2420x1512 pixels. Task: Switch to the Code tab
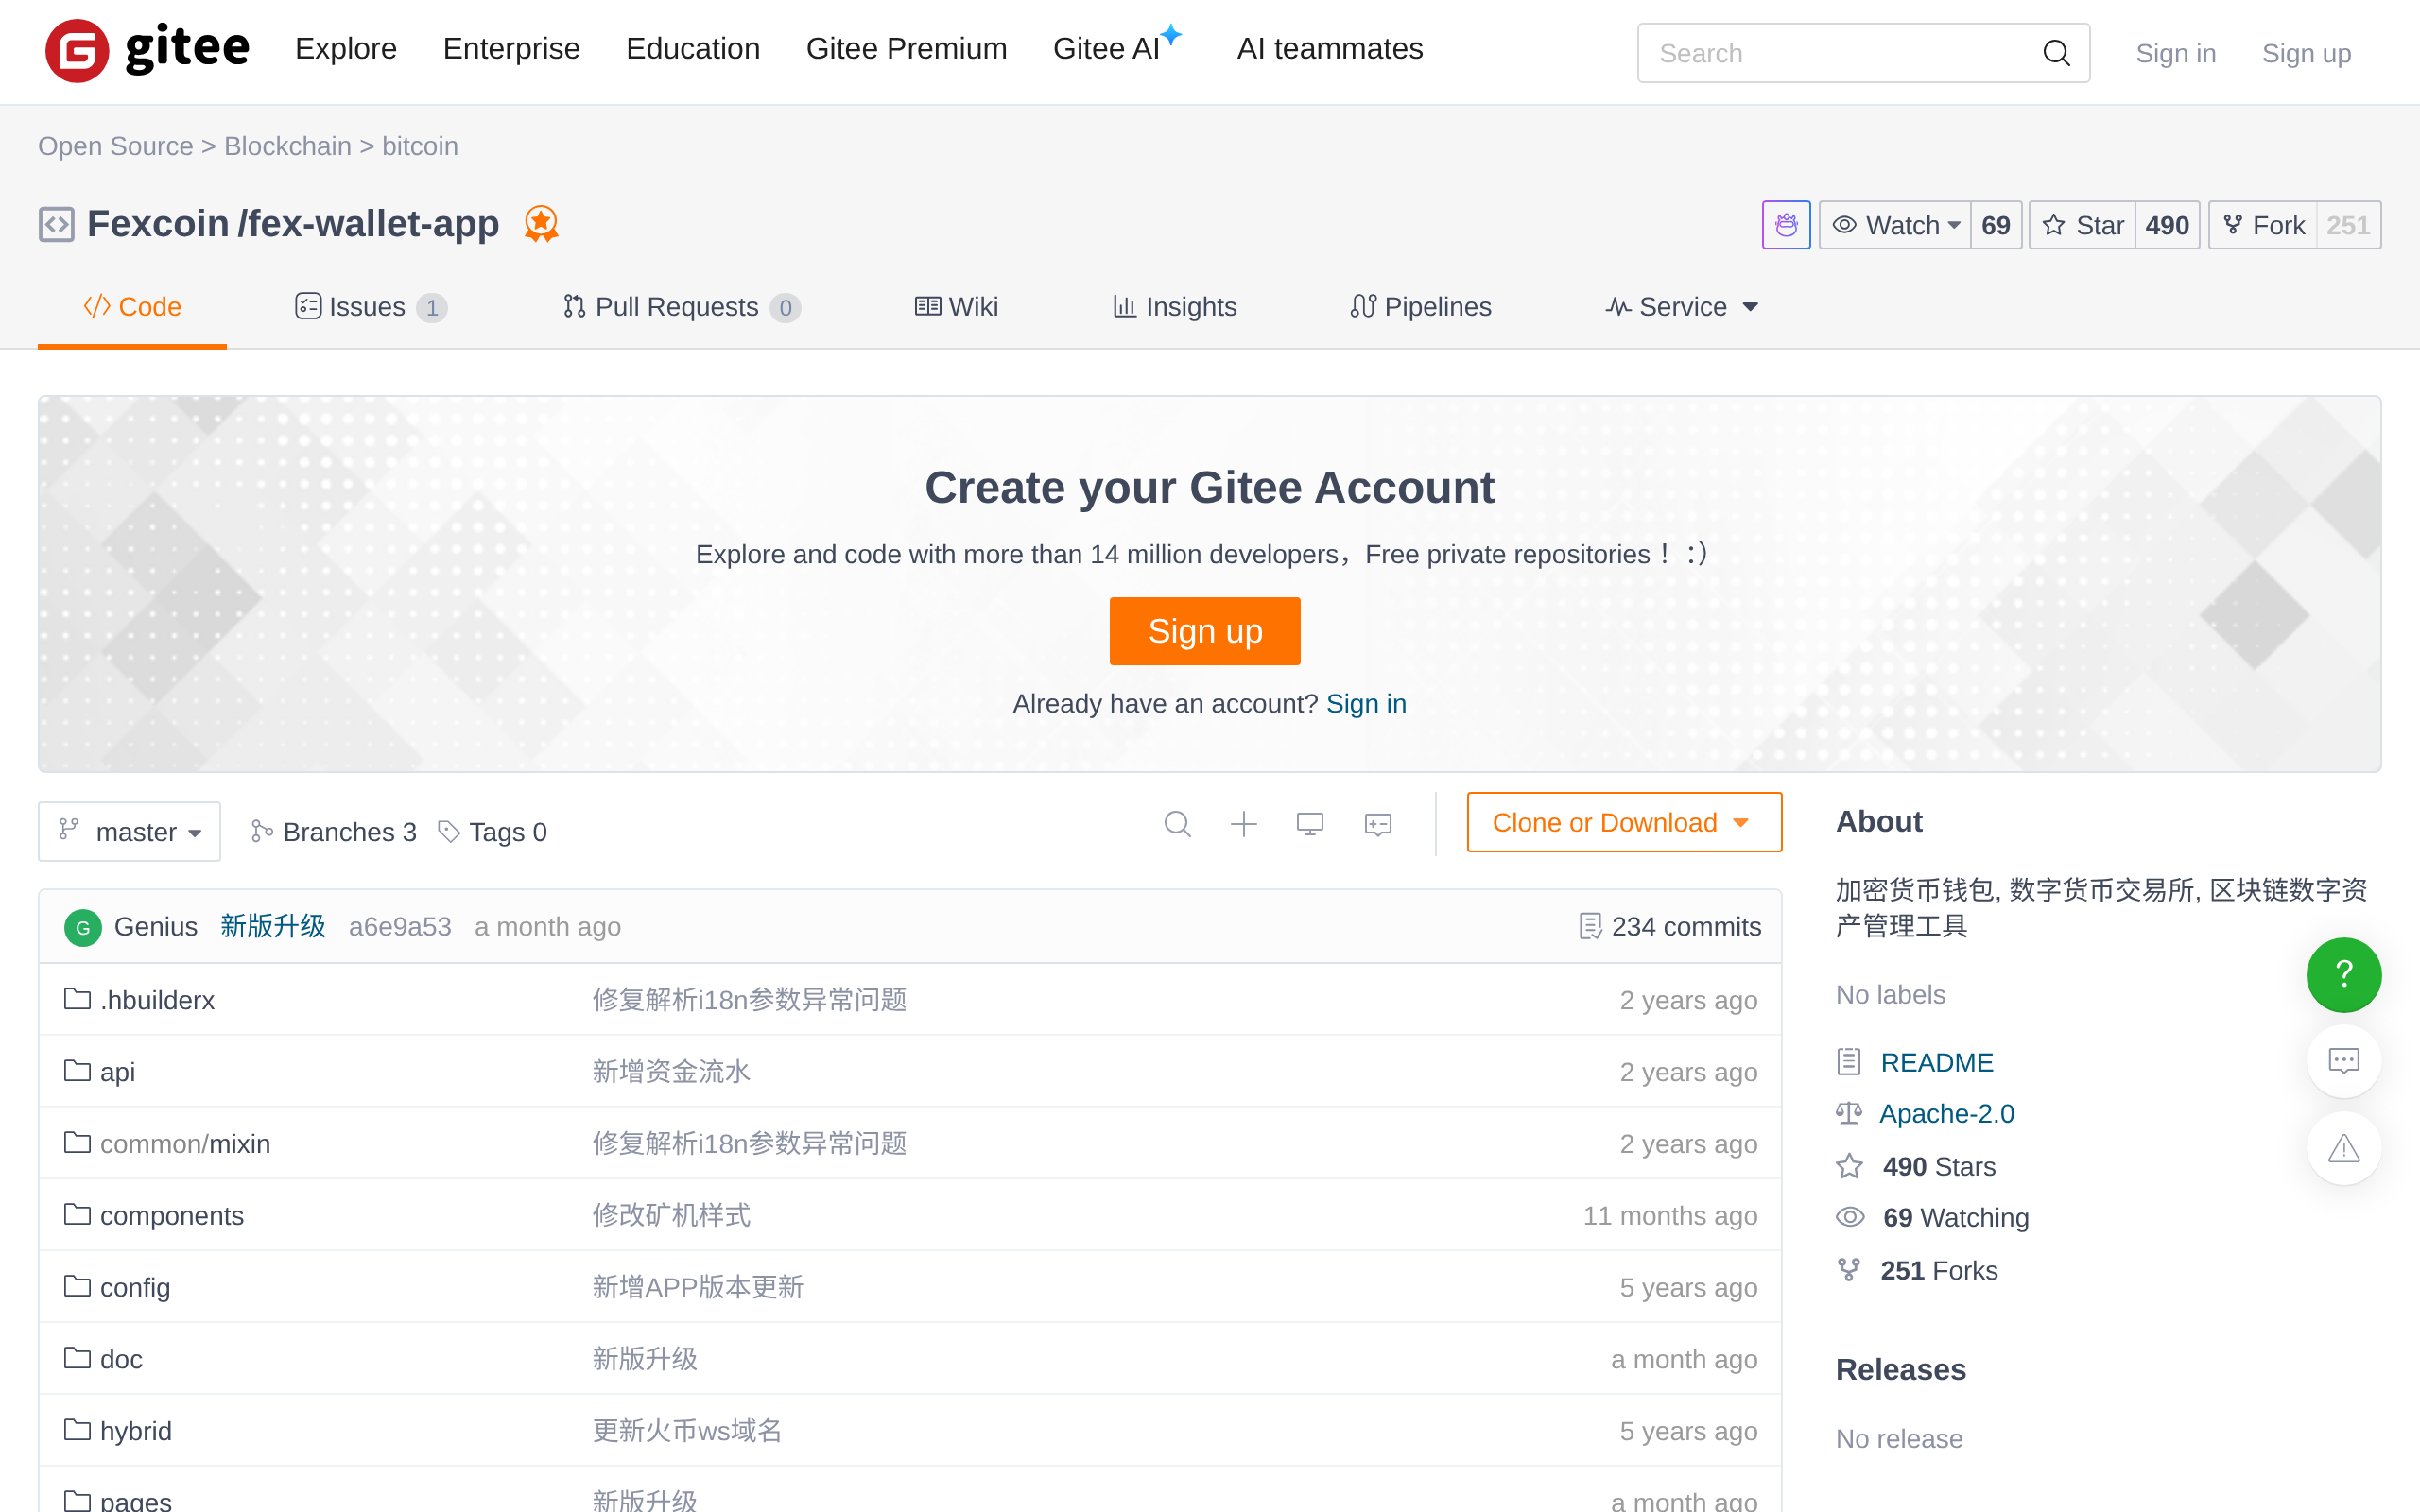coord(132,307)
